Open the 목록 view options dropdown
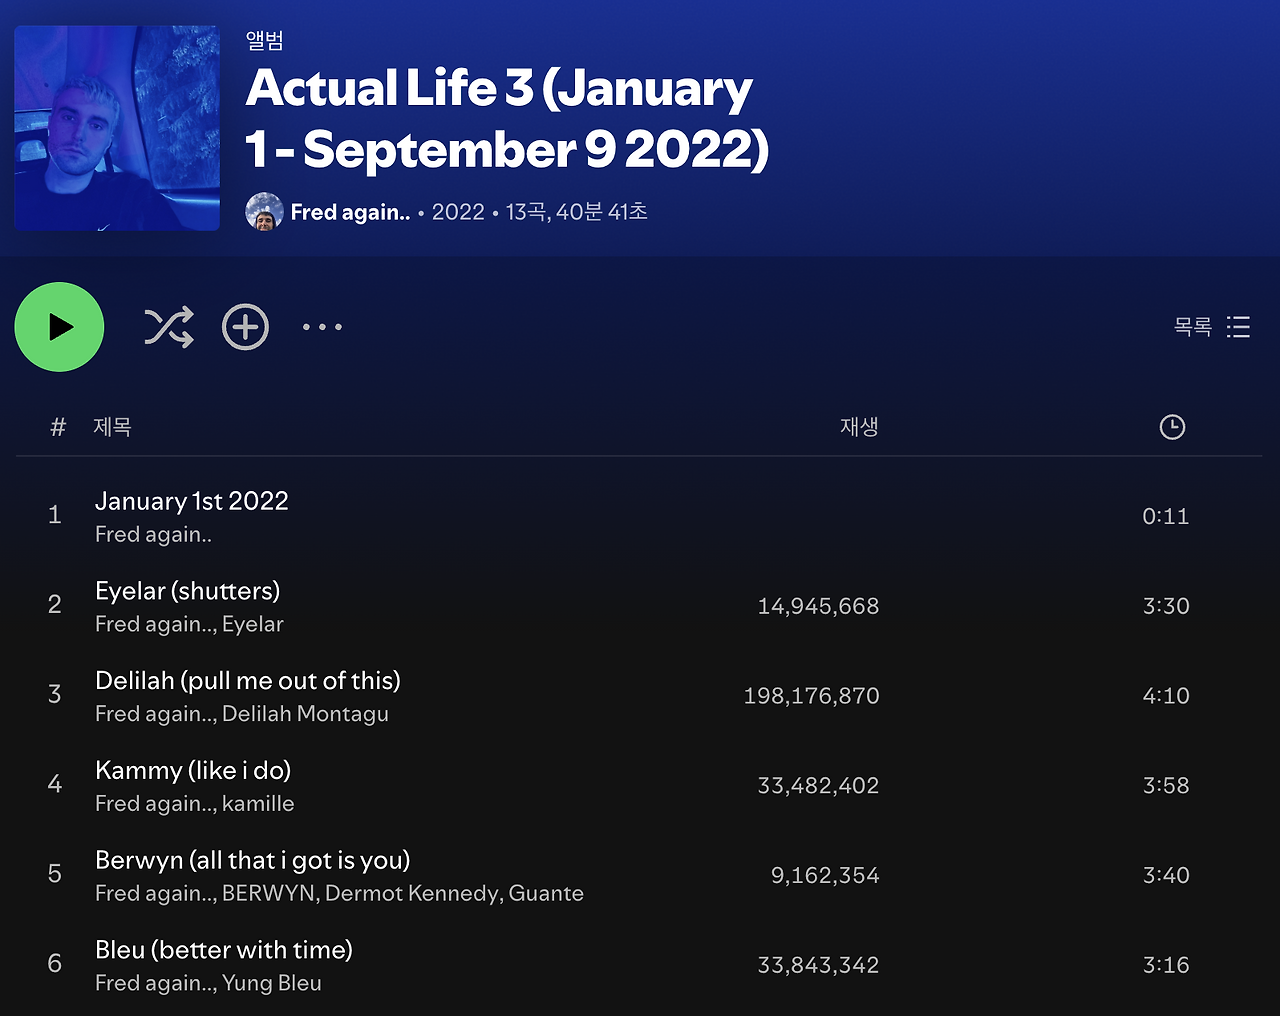1280x1016 pixels. pyautogui.click(x=1212, y=327)
